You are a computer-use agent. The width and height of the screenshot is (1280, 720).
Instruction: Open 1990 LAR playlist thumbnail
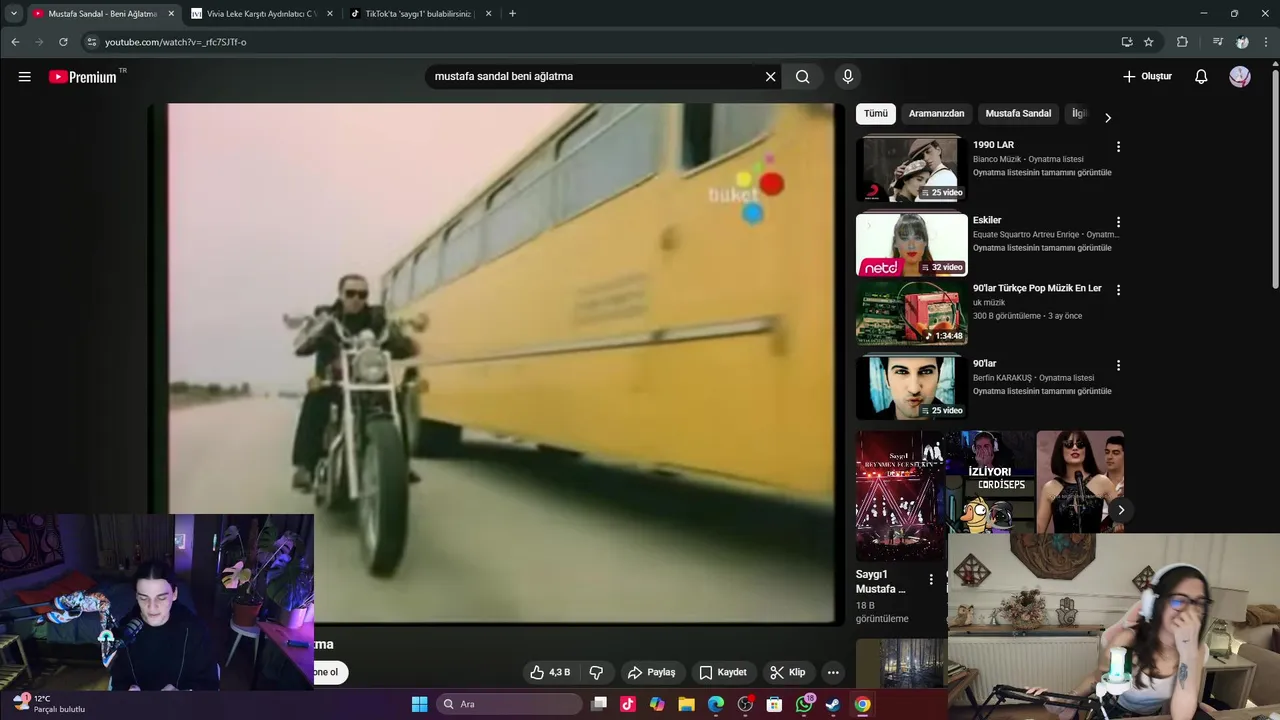click(x=911, y=169)
